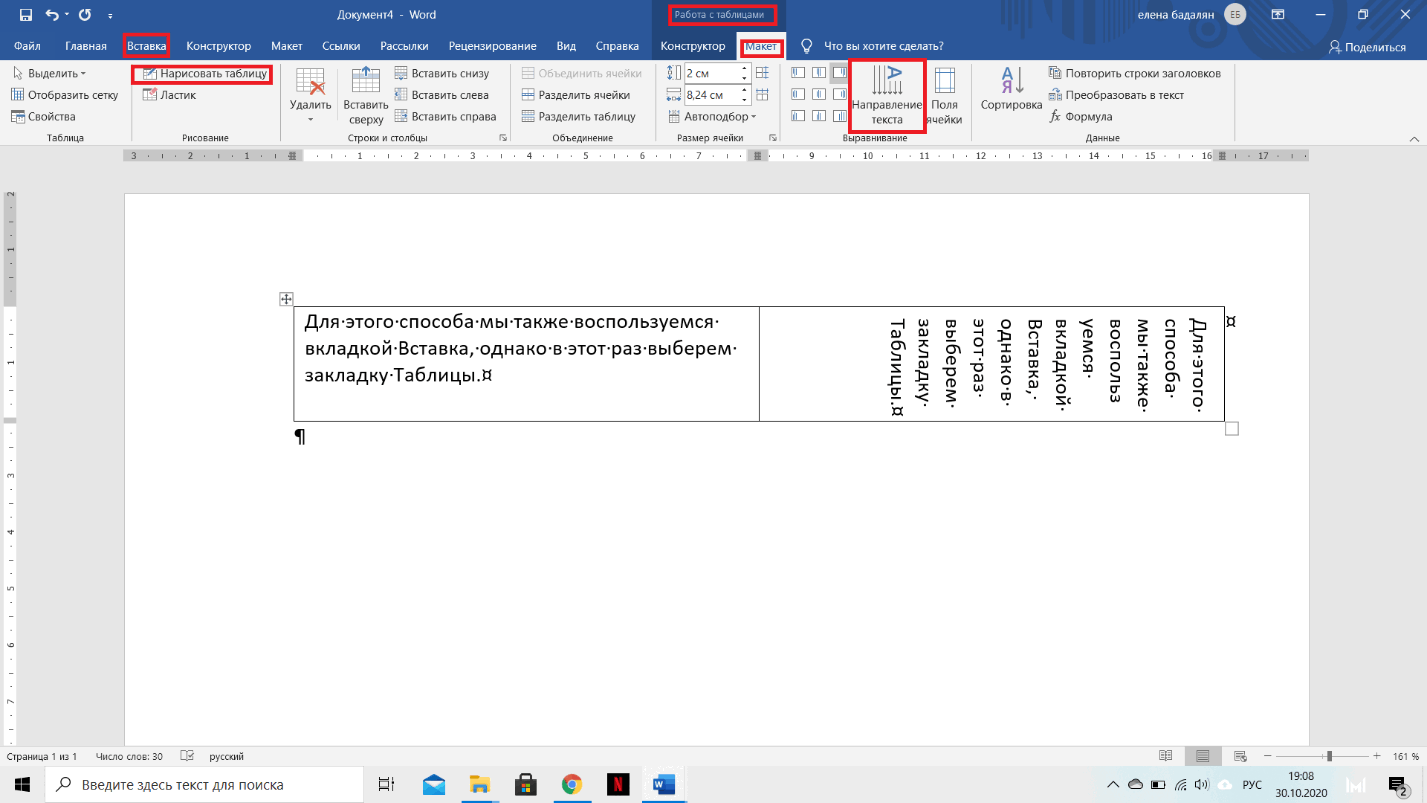The width and height of the screenshot is (1427, 803).
Task: Open the Insert (Вставка) tab
Action: click(x=146, y=46)
